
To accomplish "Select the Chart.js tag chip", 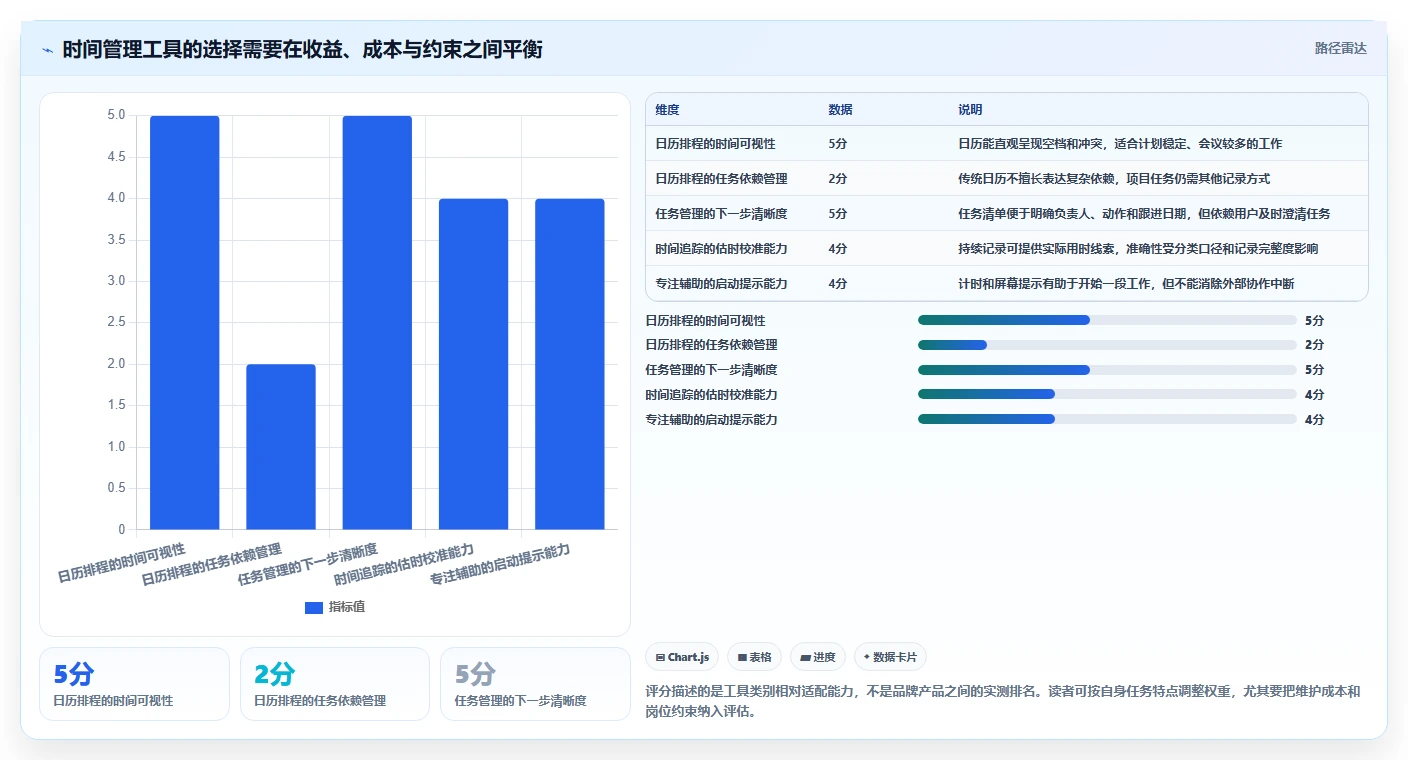I will pos(683,657).
